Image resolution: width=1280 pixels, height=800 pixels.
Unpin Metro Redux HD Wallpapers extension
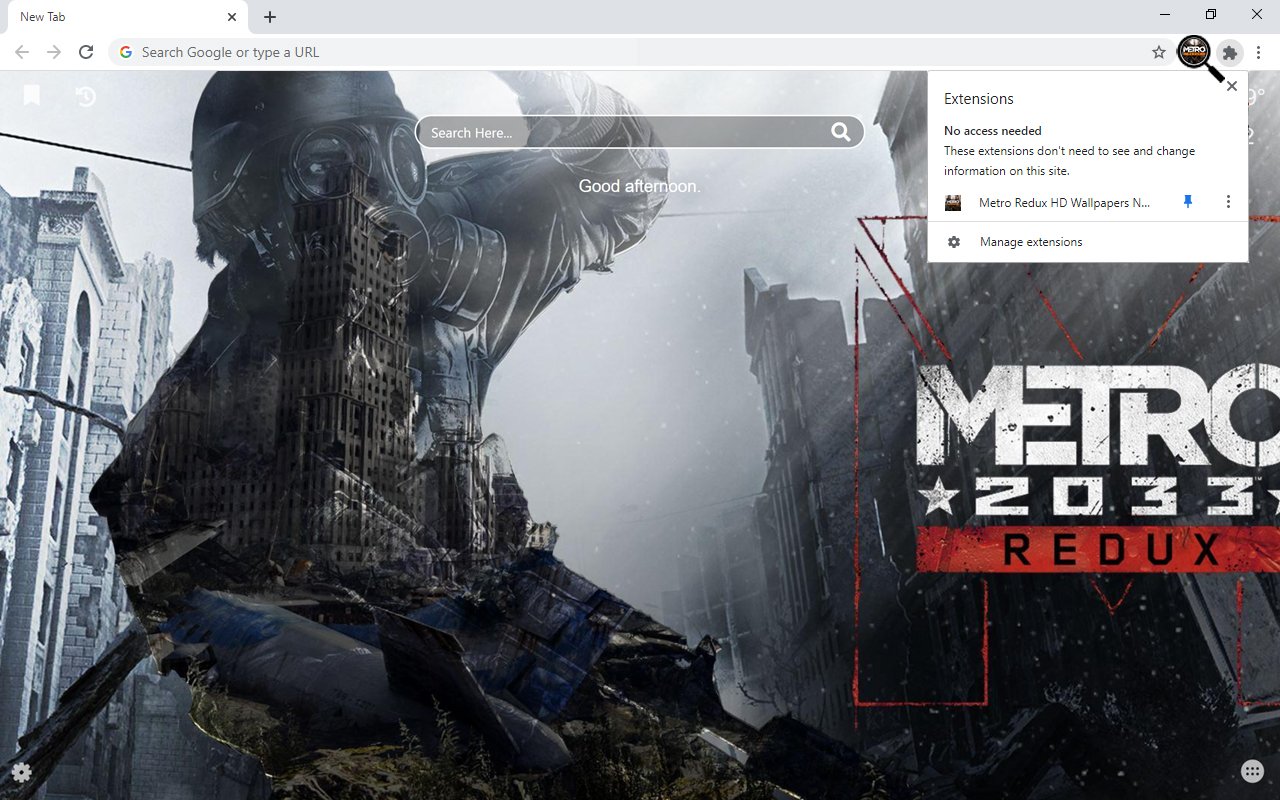pos(1188,202)
